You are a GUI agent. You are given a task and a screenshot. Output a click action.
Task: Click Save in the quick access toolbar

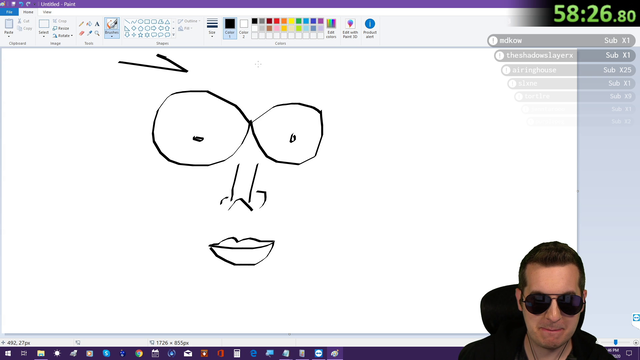pos(13,4)
